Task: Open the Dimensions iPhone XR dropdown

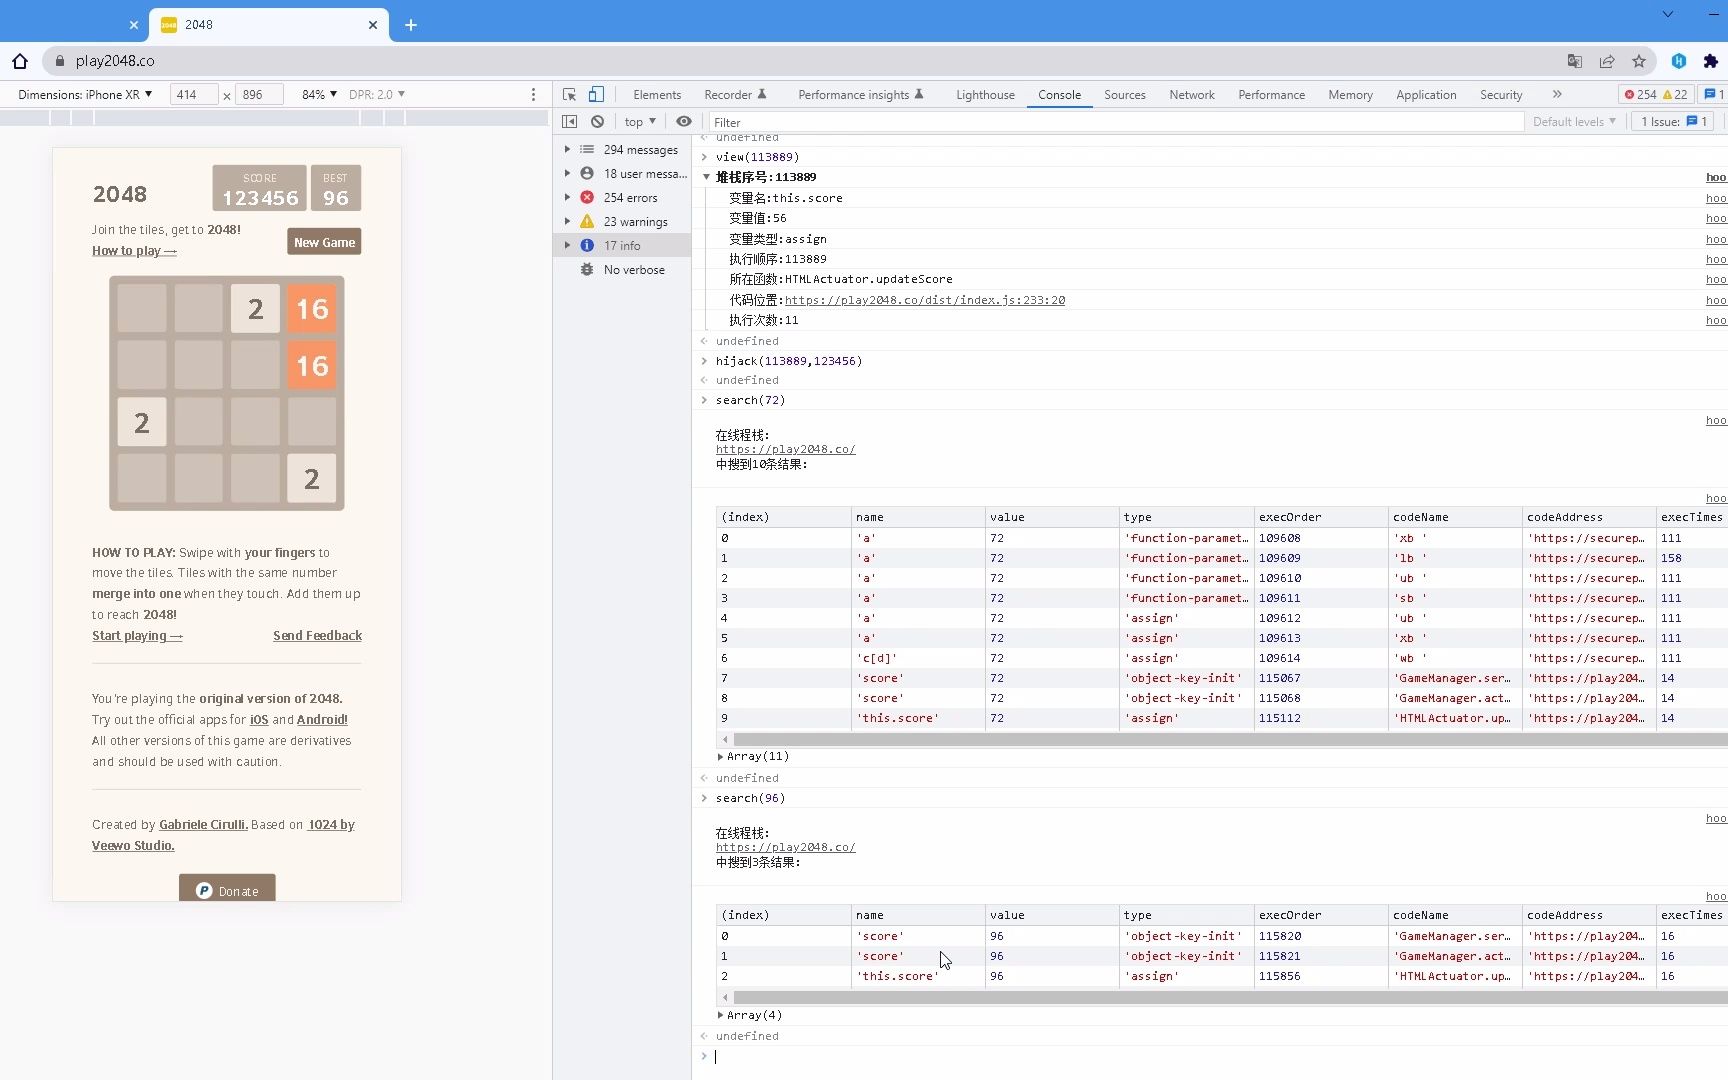Action: (85, 94)
